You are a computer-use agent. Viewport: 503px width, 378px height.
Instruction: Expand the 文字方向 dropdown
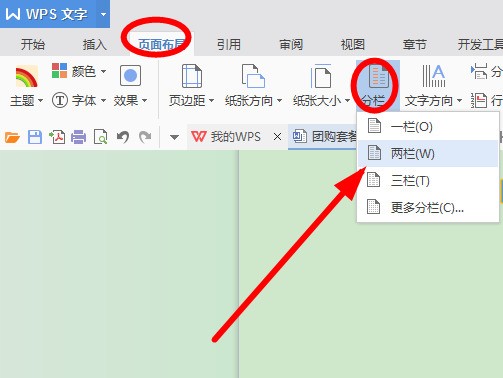[x=459, y=100]
